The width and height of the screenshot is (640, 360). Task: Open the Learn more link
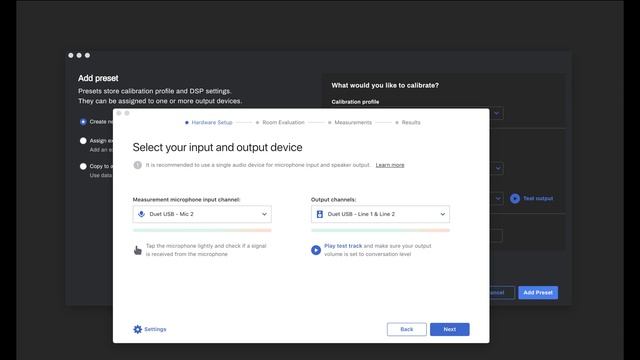pyautogui.click(x=390, y=165)
